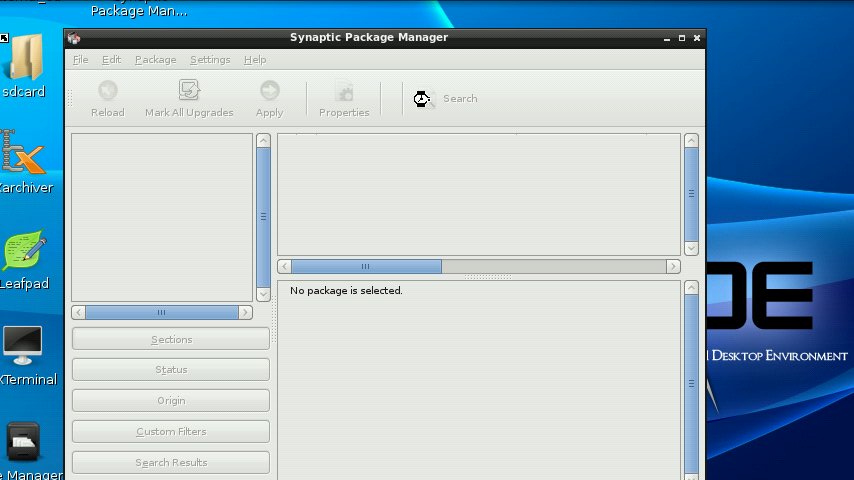Click the Search magnifier icon
The height and width of the screenshot is (480, 854).
click(x=424, y=99)
